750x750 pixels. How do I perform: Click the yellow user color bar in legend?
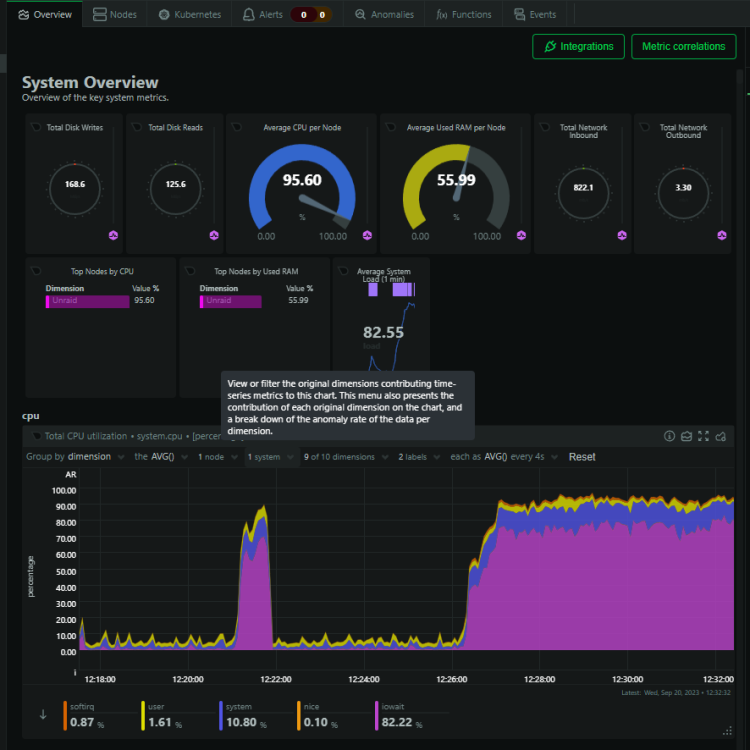point(143,716)
